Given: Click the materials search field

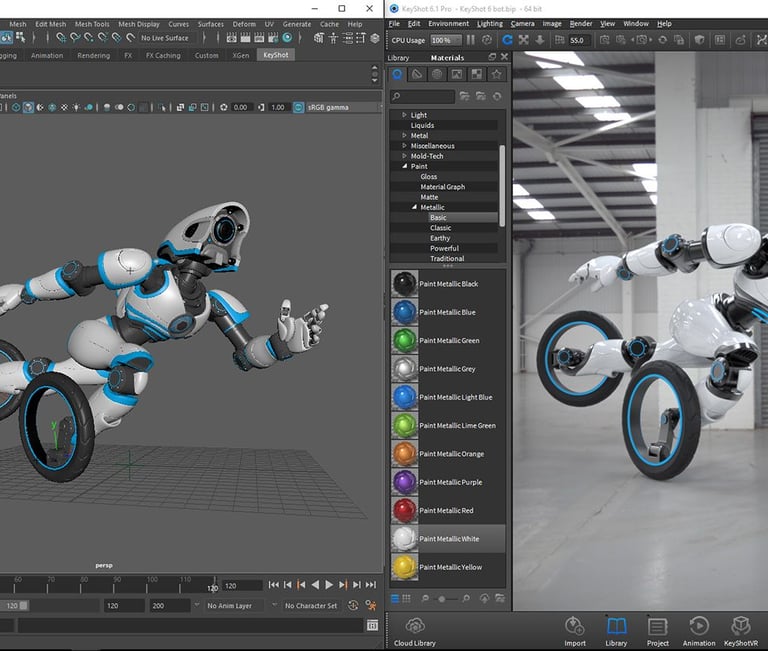Looking at the screenshot, I should [423, 96].
